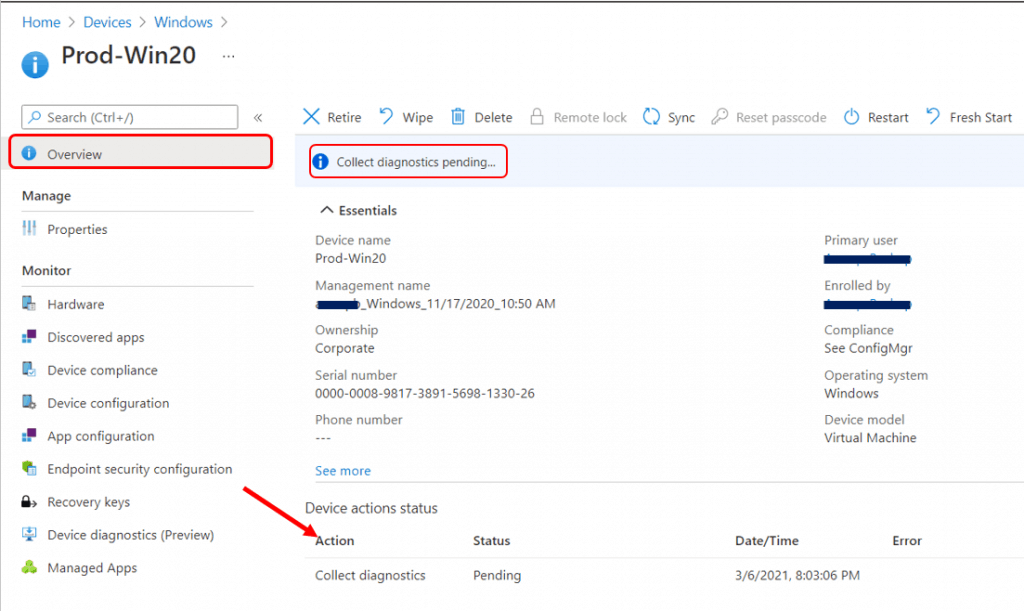1024x611 pixels.
Task: Click the Sync button label
Action: pyautogui.click(x=681, y=118)
